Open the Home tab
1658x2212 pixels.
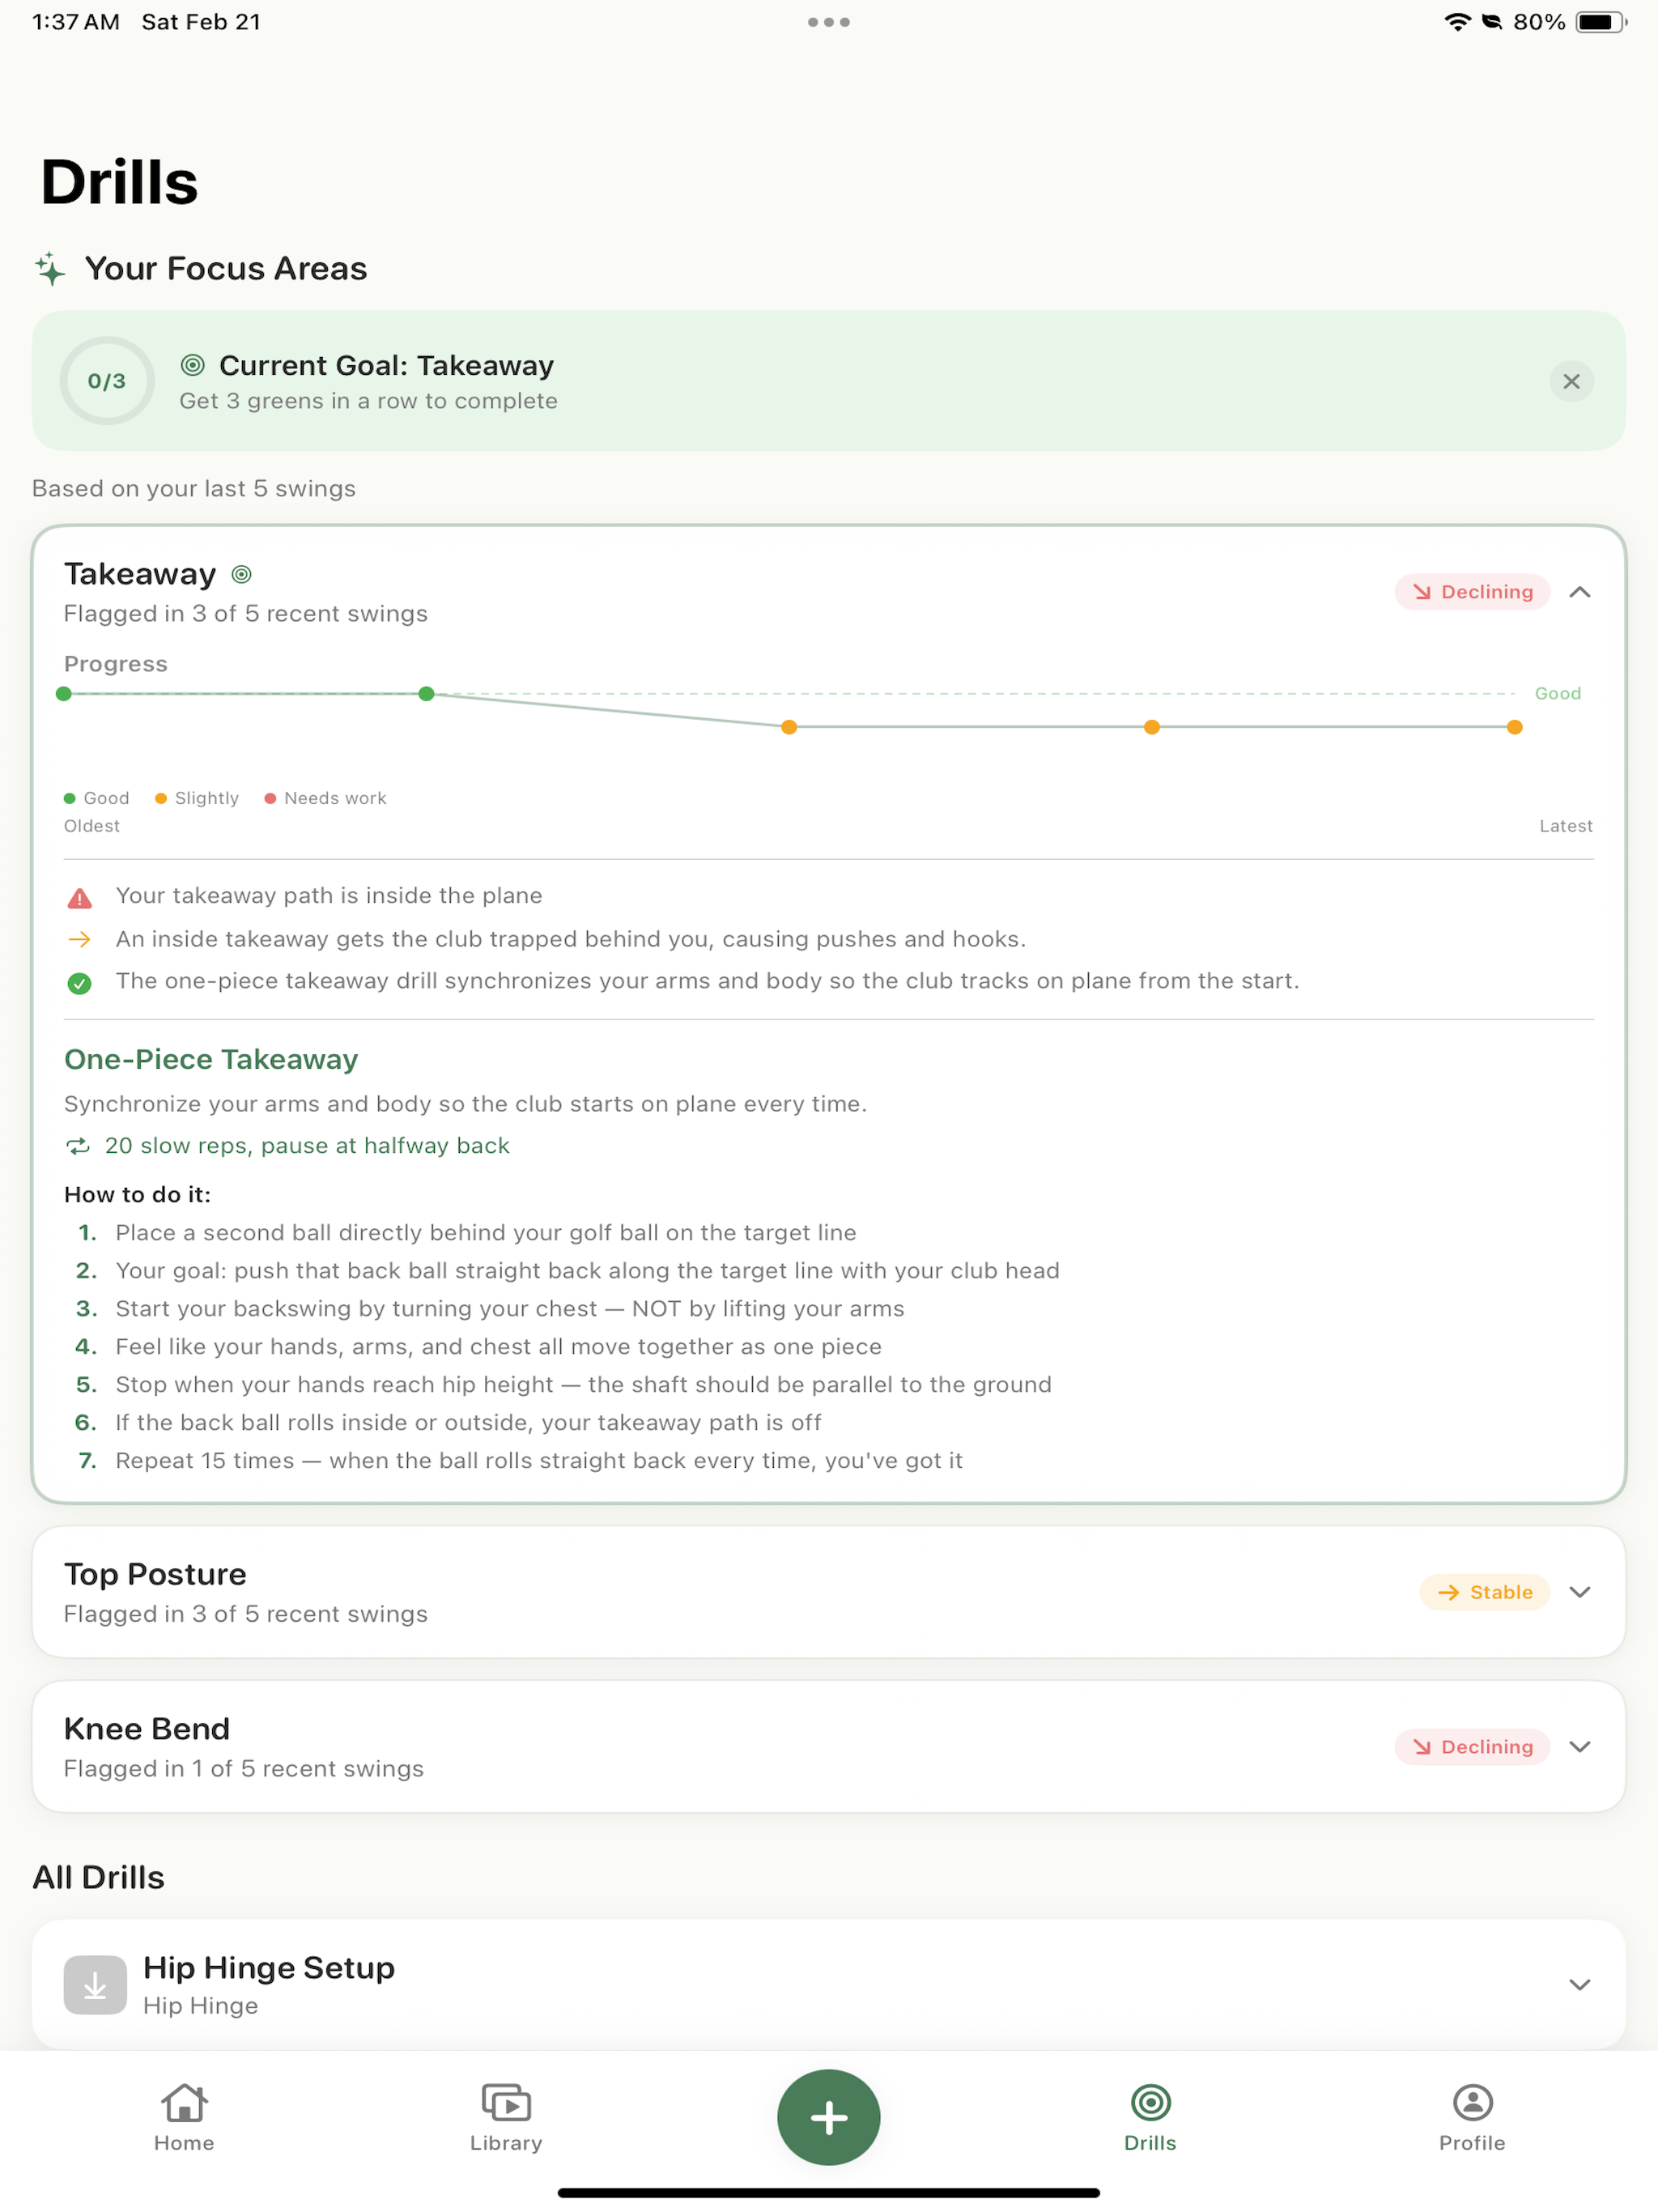pyautogui.click(x=184, y=2116)
